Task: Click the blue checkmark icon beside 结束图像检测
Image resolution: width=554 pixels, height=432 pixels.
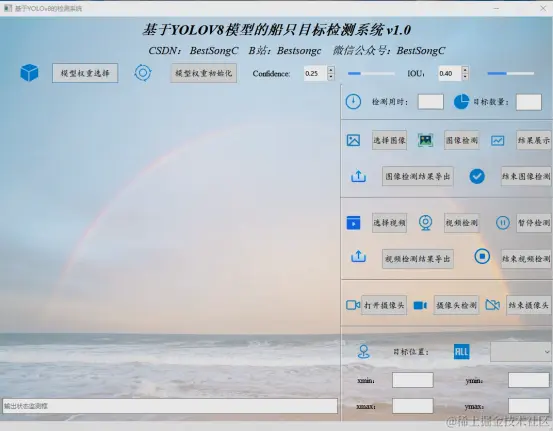Action: click(477, 176)
